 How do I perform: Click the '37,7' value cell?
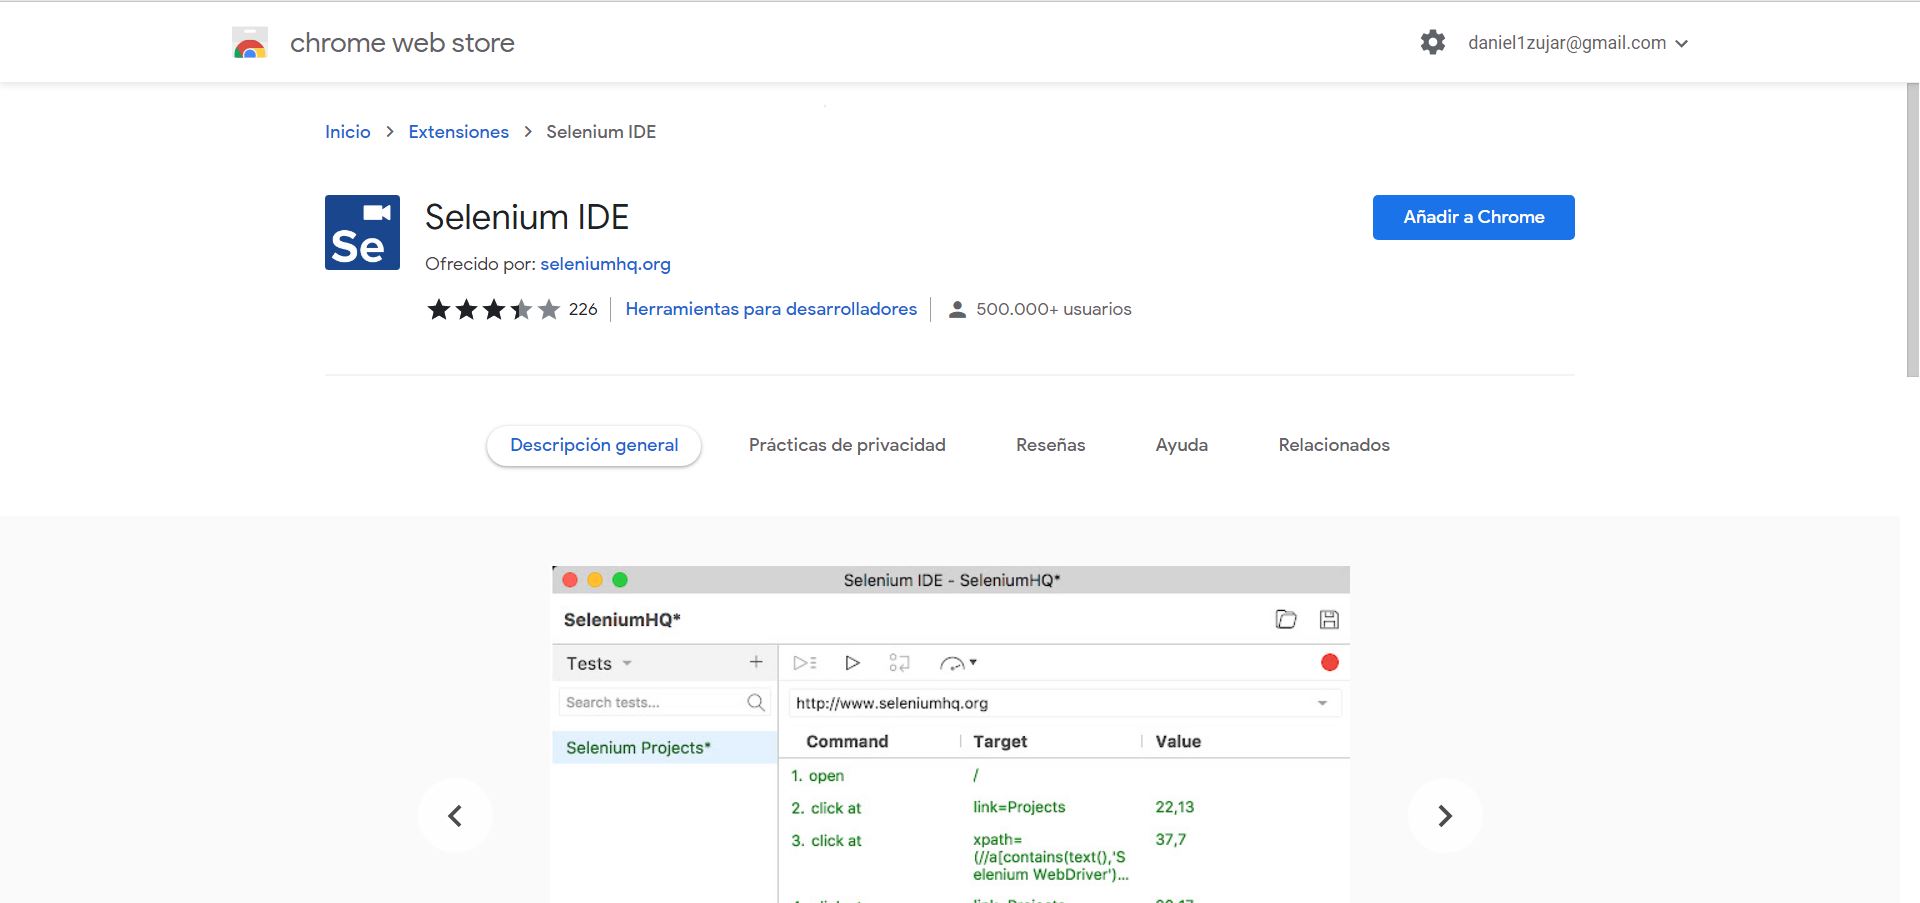click(1171, 839)
